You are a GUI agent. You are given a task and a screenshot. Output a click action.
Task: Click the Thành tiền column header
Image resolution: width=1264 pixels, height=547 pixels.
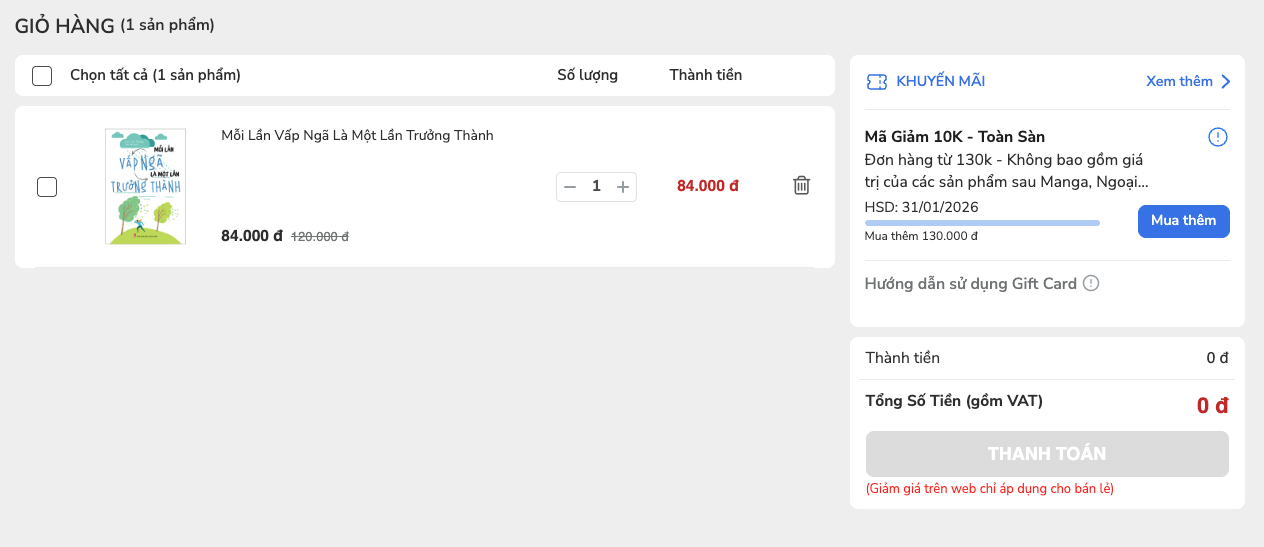[x=706, y=75]
